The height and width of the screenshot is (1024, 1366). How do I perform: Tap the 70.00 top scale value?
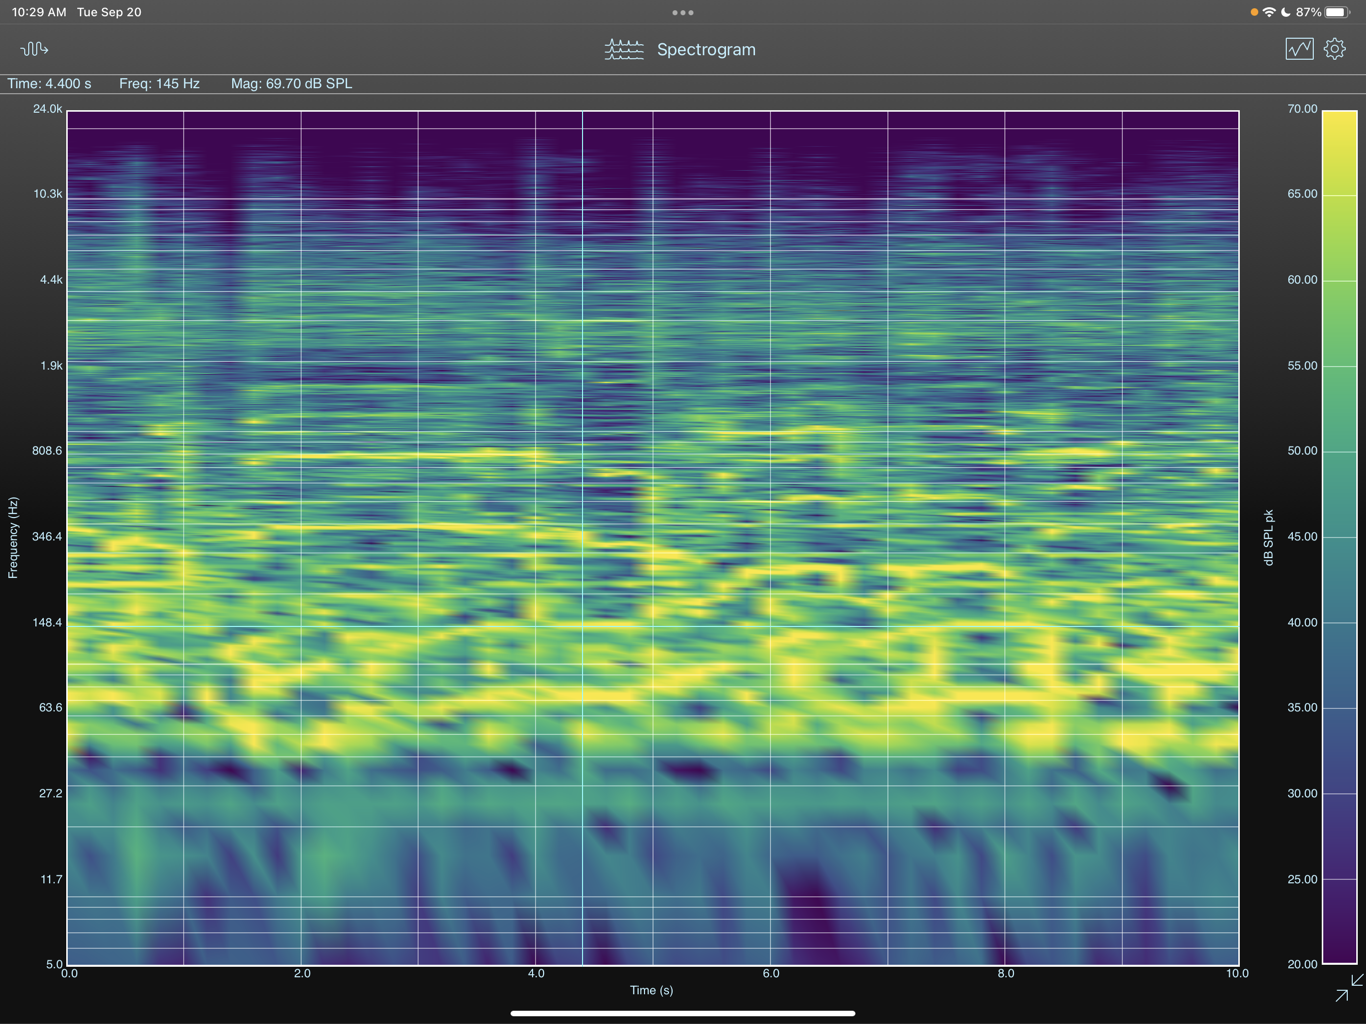1302,109
